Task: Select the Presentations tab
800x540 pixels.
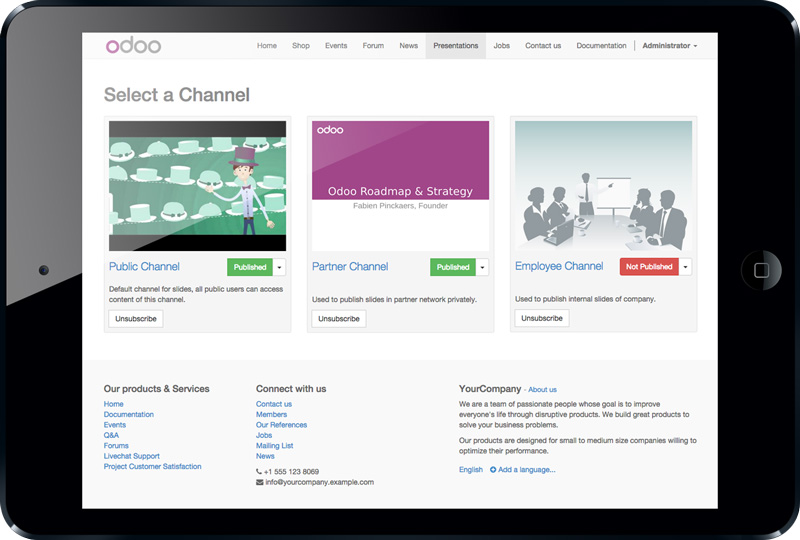Action: tap(456, 45)
